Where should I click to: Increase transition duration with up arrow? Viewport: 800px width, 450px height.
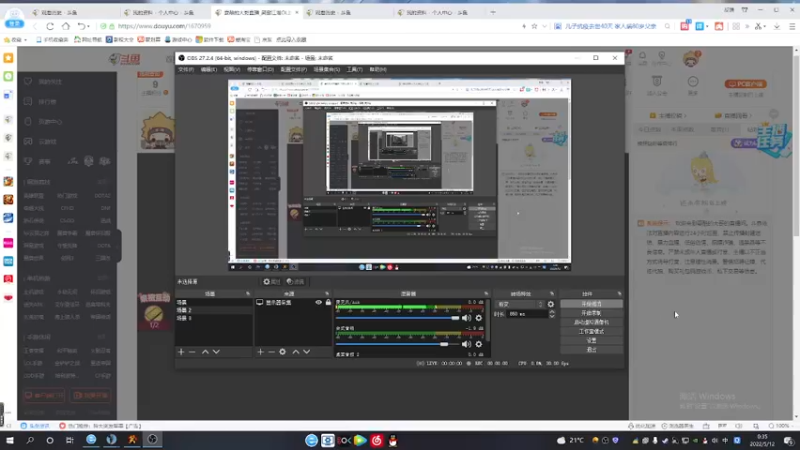click(x=552, y=312)
